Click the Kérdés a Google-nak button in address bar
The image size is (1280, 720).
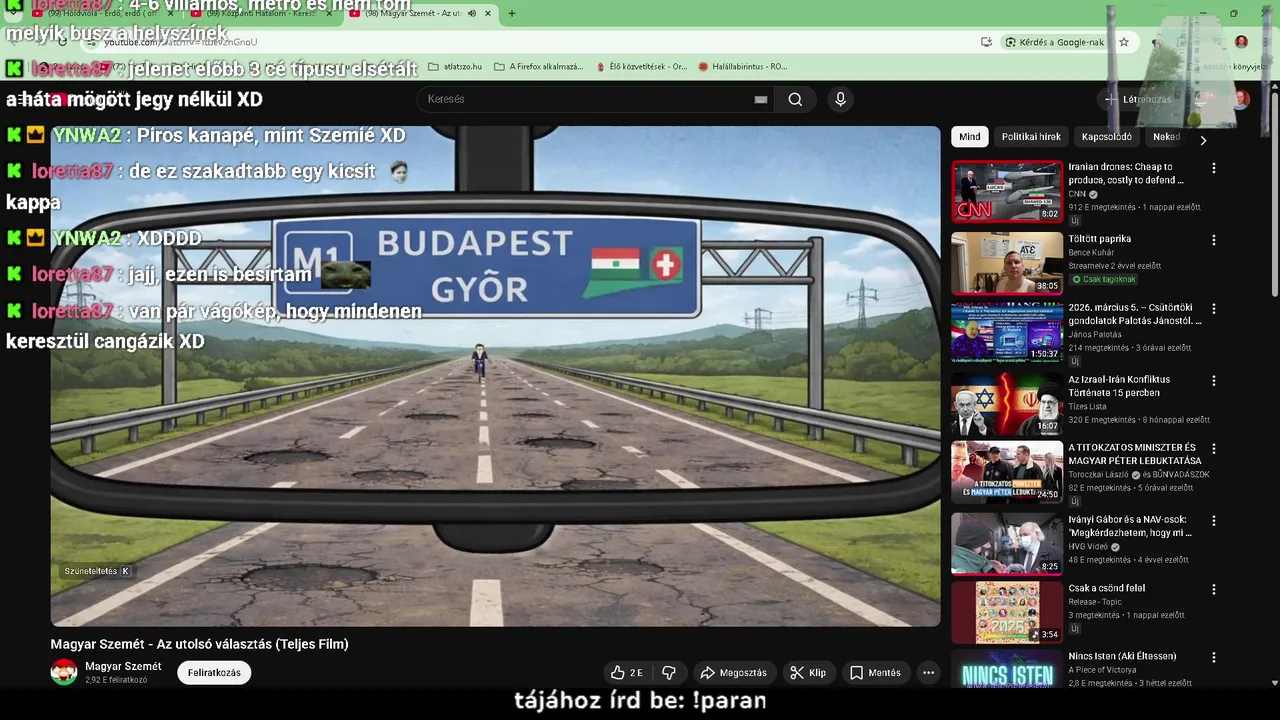(x=1054, y=42)
